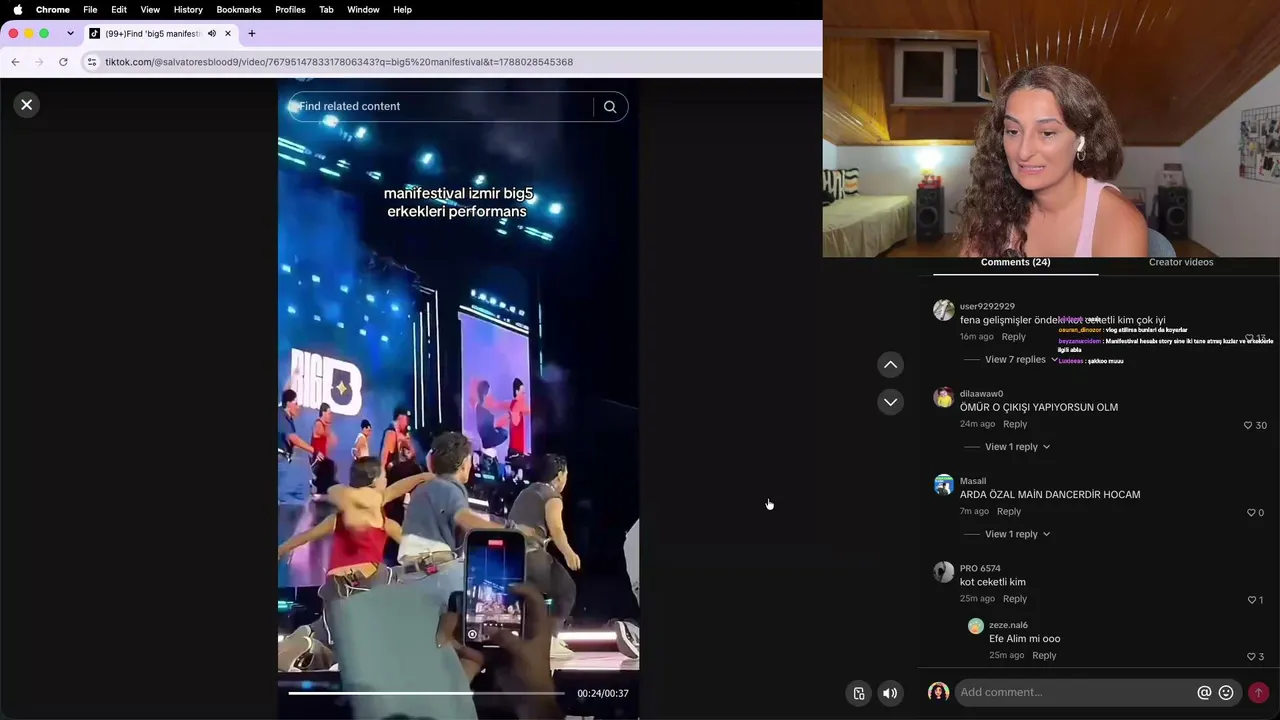Open the Apple menu
The width and height of the screenshot is (1280, 720).
(x=17, y=9)
